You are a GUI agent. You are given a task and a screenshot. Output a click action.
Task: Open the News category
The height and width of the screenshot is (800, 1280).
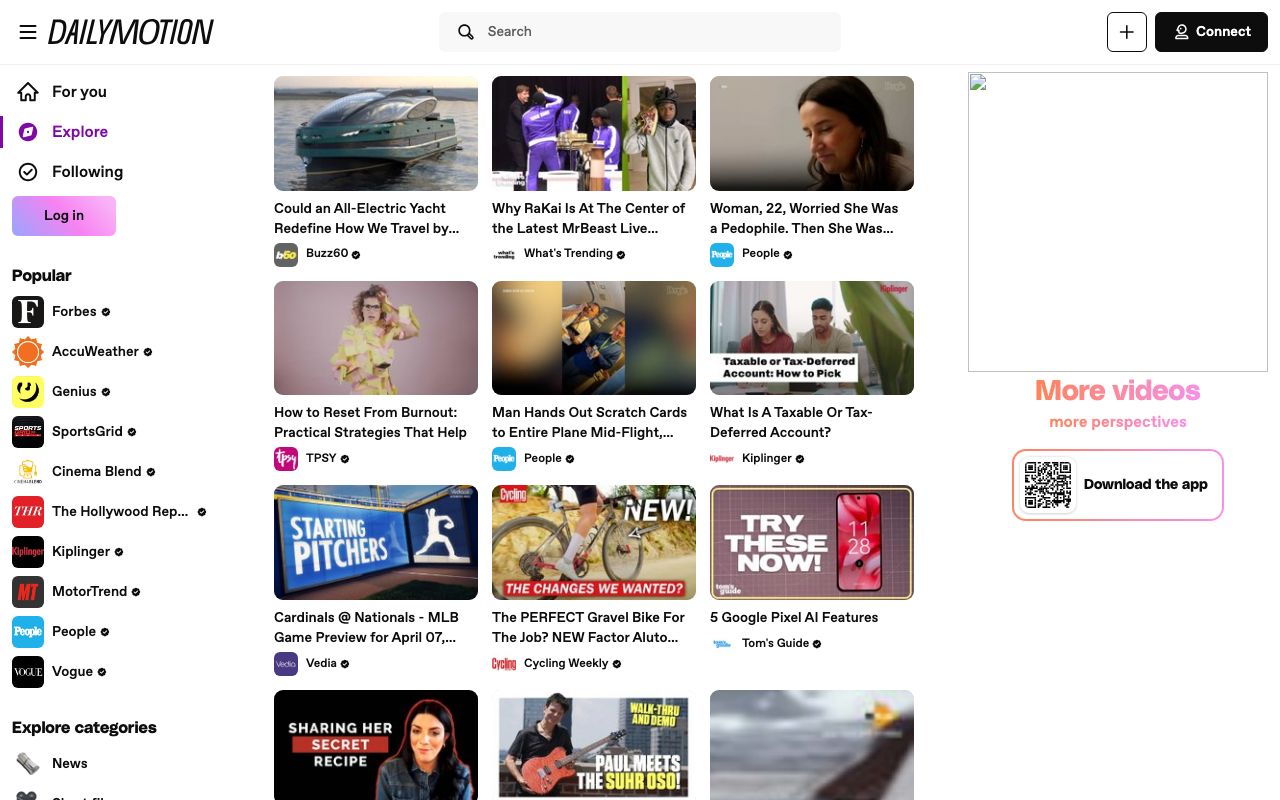pos(70,764)
